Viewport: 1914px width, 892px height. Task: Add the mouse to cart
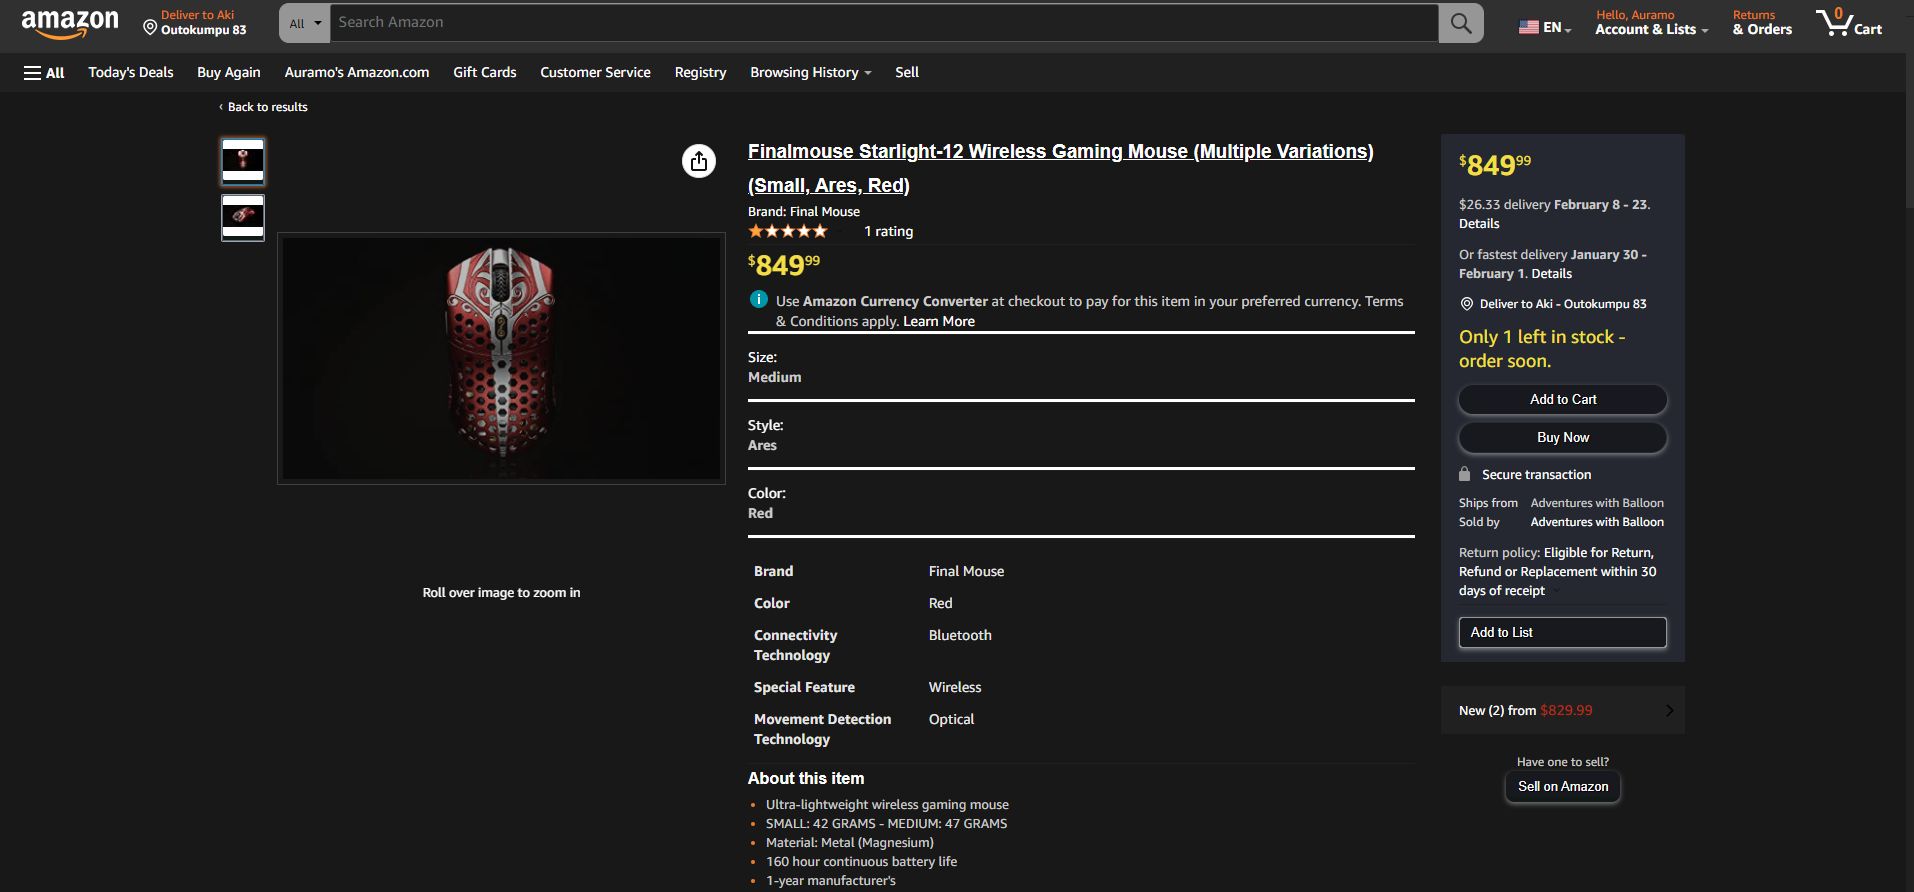click(1563, 399)
